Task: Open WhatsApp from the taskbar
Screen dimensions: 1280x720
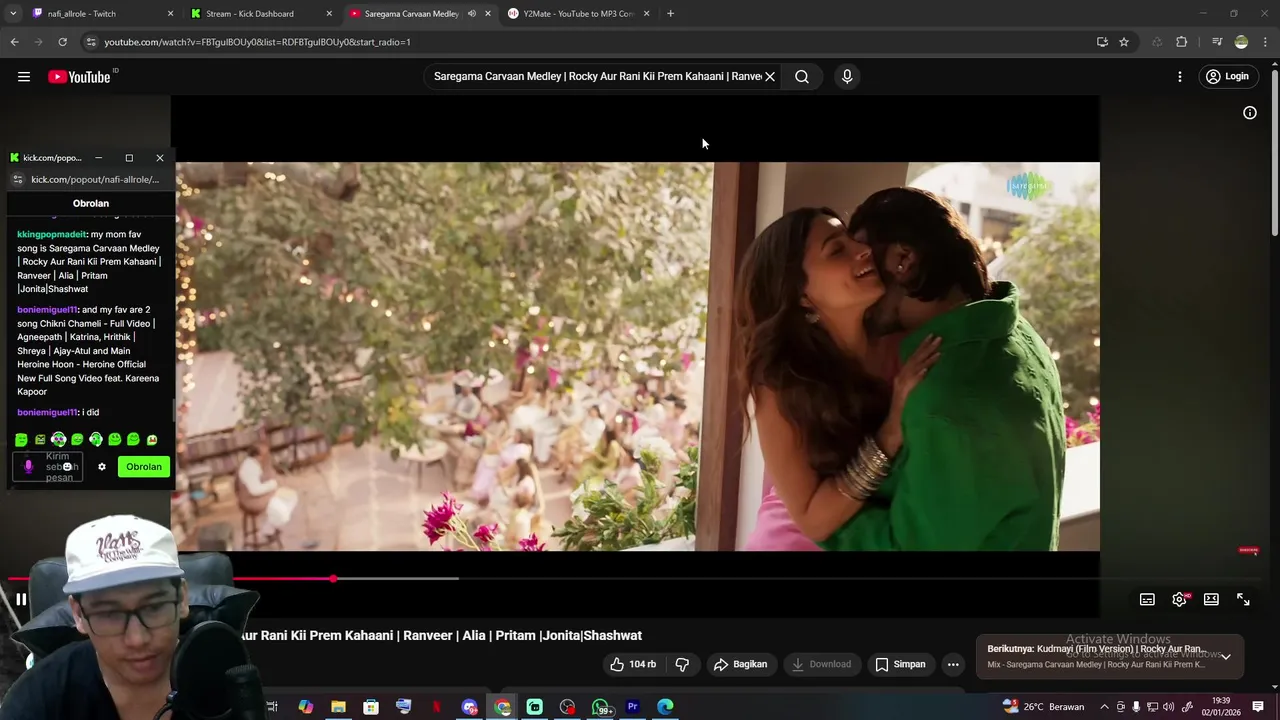Action: click(x=600, y=707)
